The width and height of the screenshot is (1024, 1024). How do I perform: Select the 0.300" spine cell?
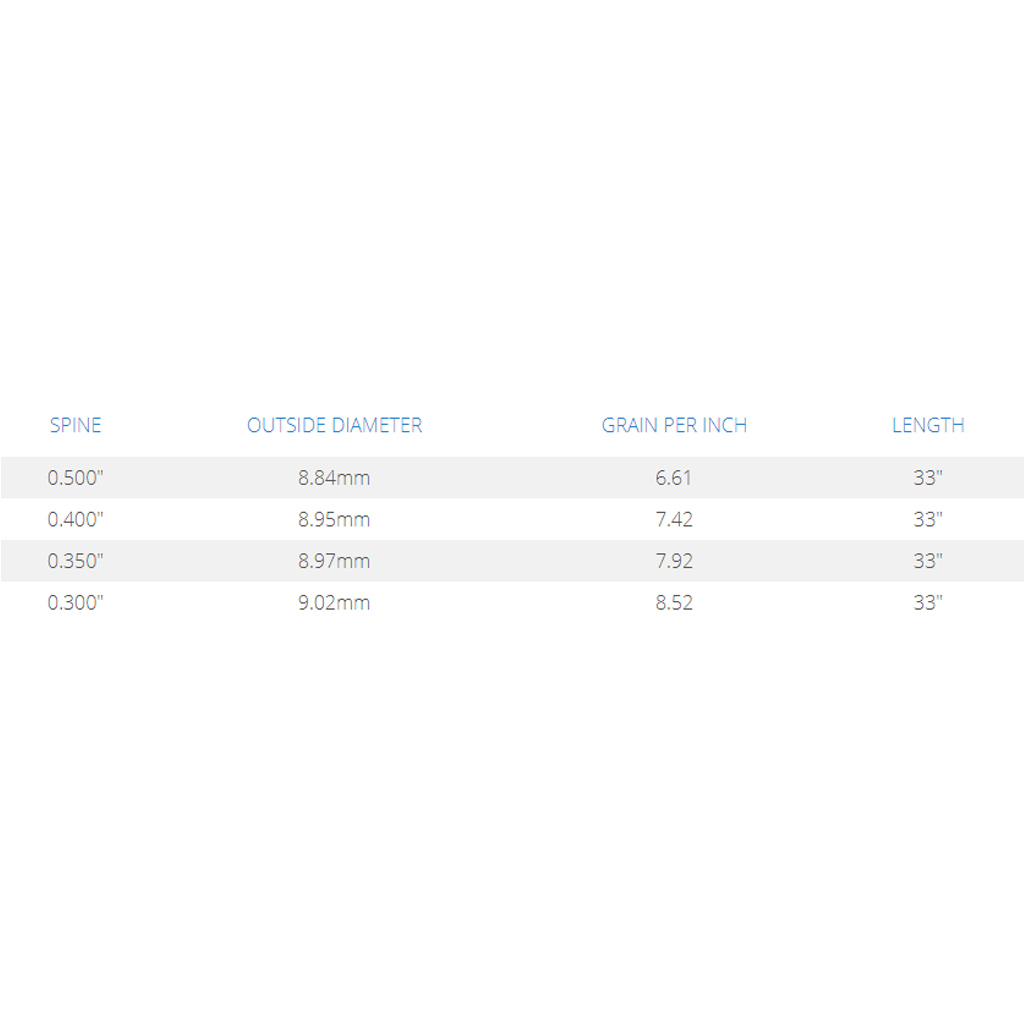coord(76,602)
